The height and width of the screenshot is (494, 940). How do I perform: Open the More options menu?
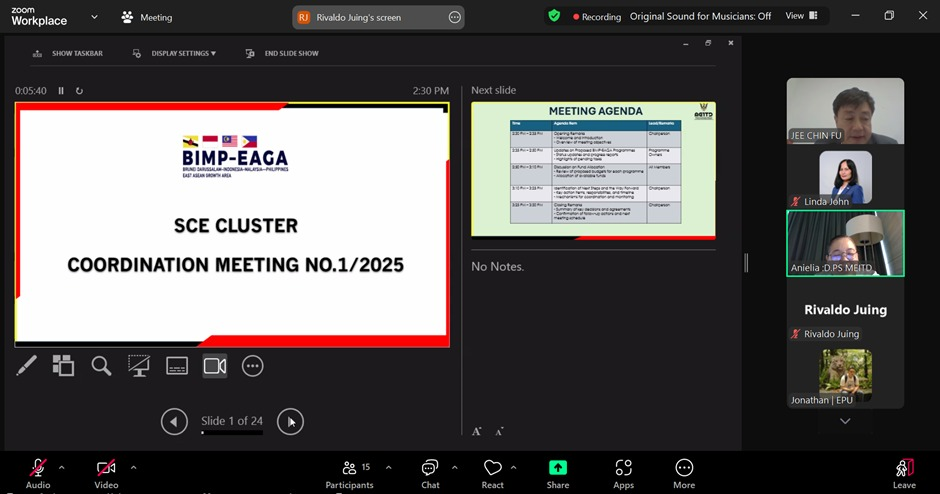click(x=684, y=473)
